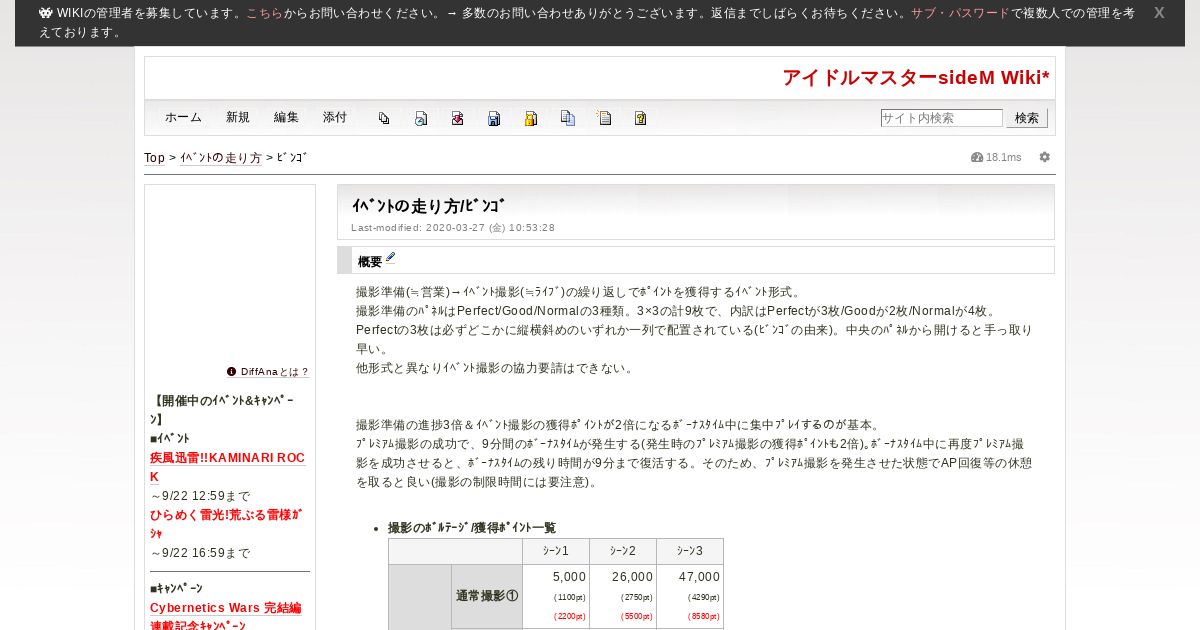This screenshot has height=630, width=1200.
Task: Click the ｼｰﾝ1 table header
Action: pyautogui.click(x=556, y=551)
